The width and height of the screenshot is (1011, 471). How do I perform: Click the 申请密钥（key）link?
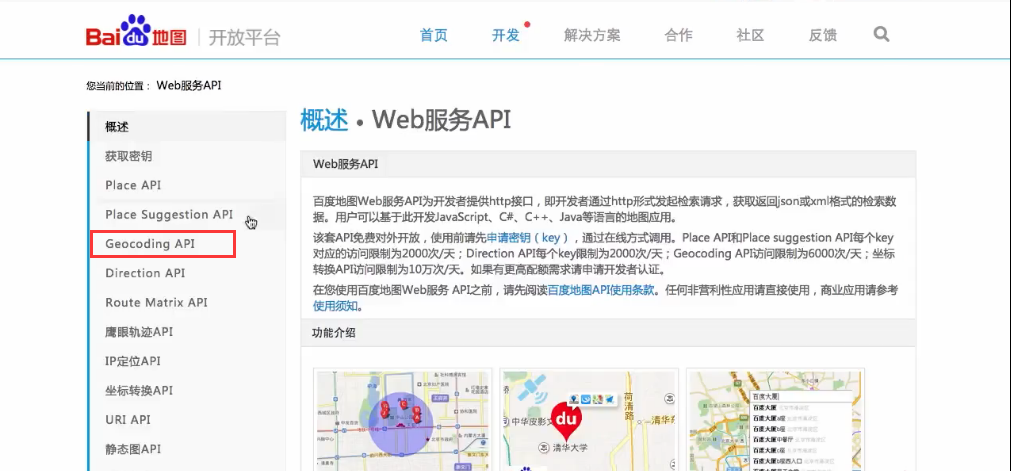pyautogui.click(x=527, y=238)
